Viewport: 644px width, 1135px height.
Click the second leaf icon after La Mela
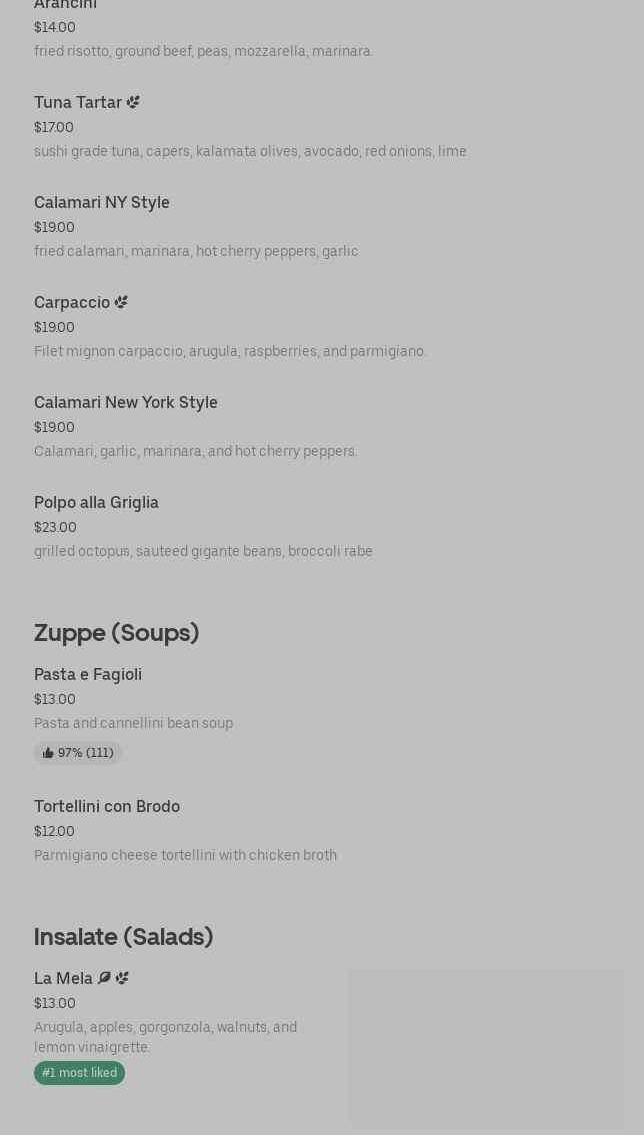click(122, 978)
